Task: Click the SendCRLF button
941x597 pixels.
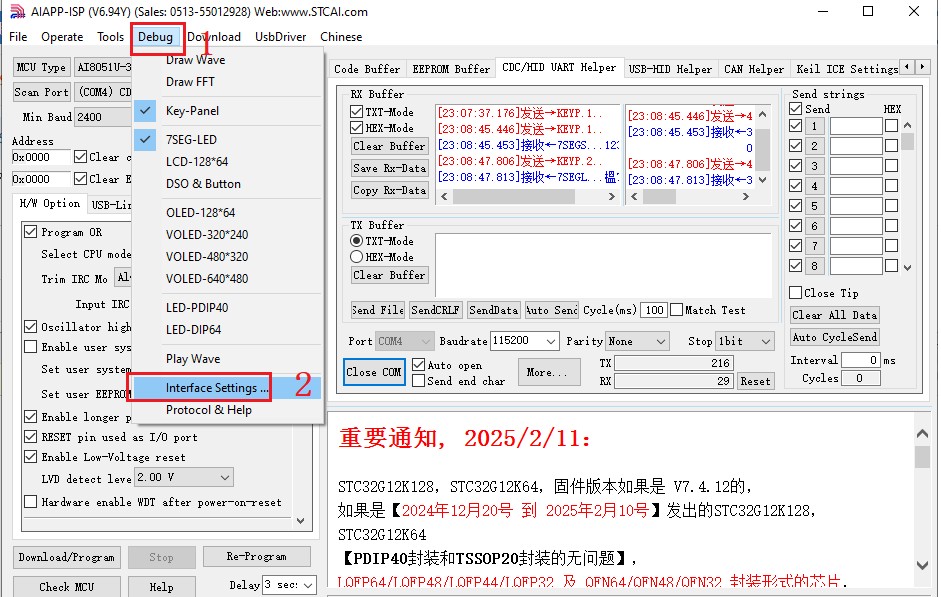Action: pyautogui.click(x=435, y=310)
